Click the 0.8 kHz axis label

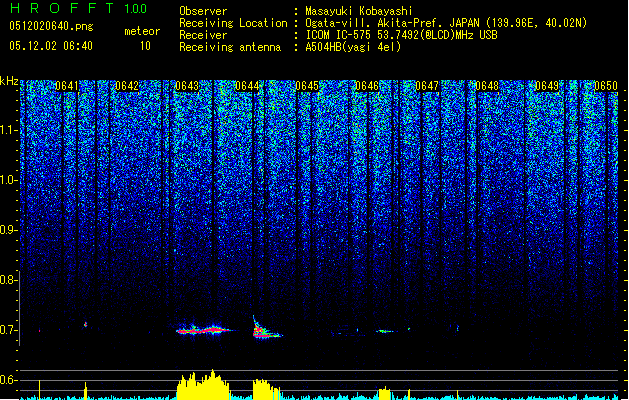click(x=8, y=280)
